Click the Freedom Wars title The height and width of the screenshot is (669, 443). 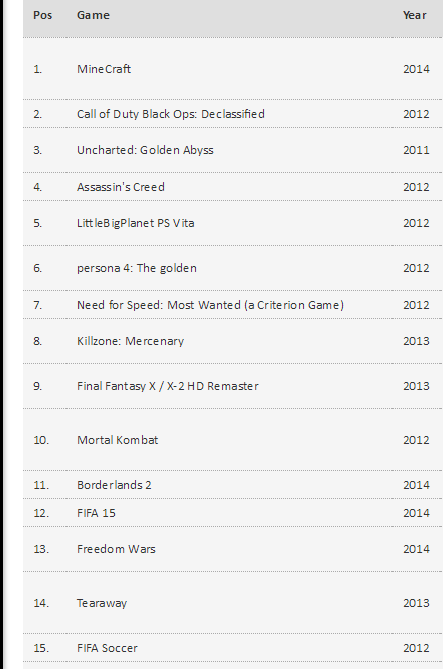click(x=116, y=549)
